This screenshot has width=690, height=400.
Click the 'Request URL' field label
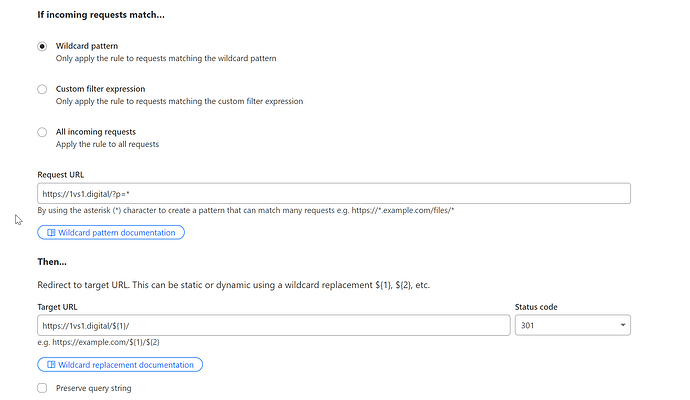60,175
